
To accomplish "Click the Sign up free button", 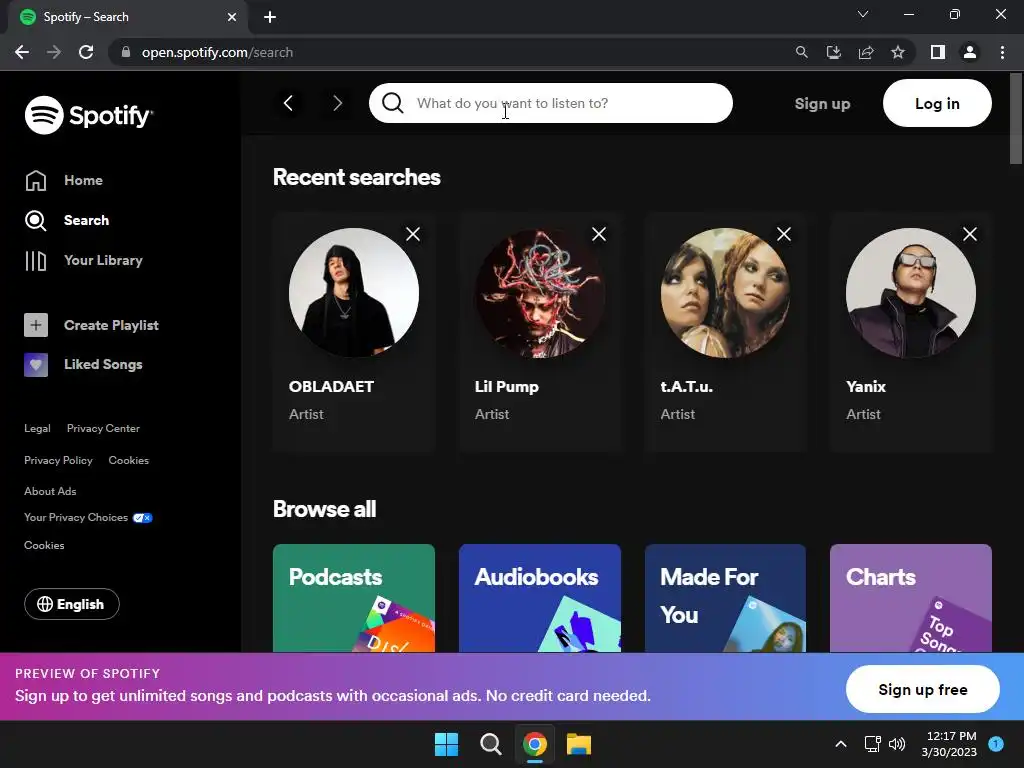I will pos(923,690).
